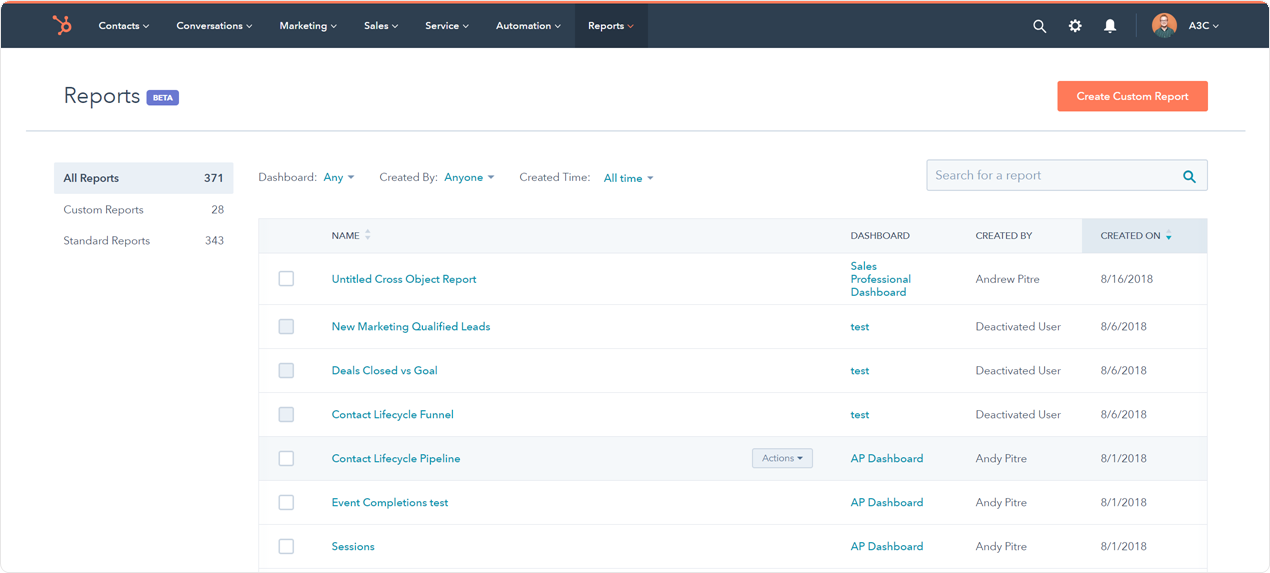
Task: Open the Sales Professional Dashboard link
Action: coord(881,279)
